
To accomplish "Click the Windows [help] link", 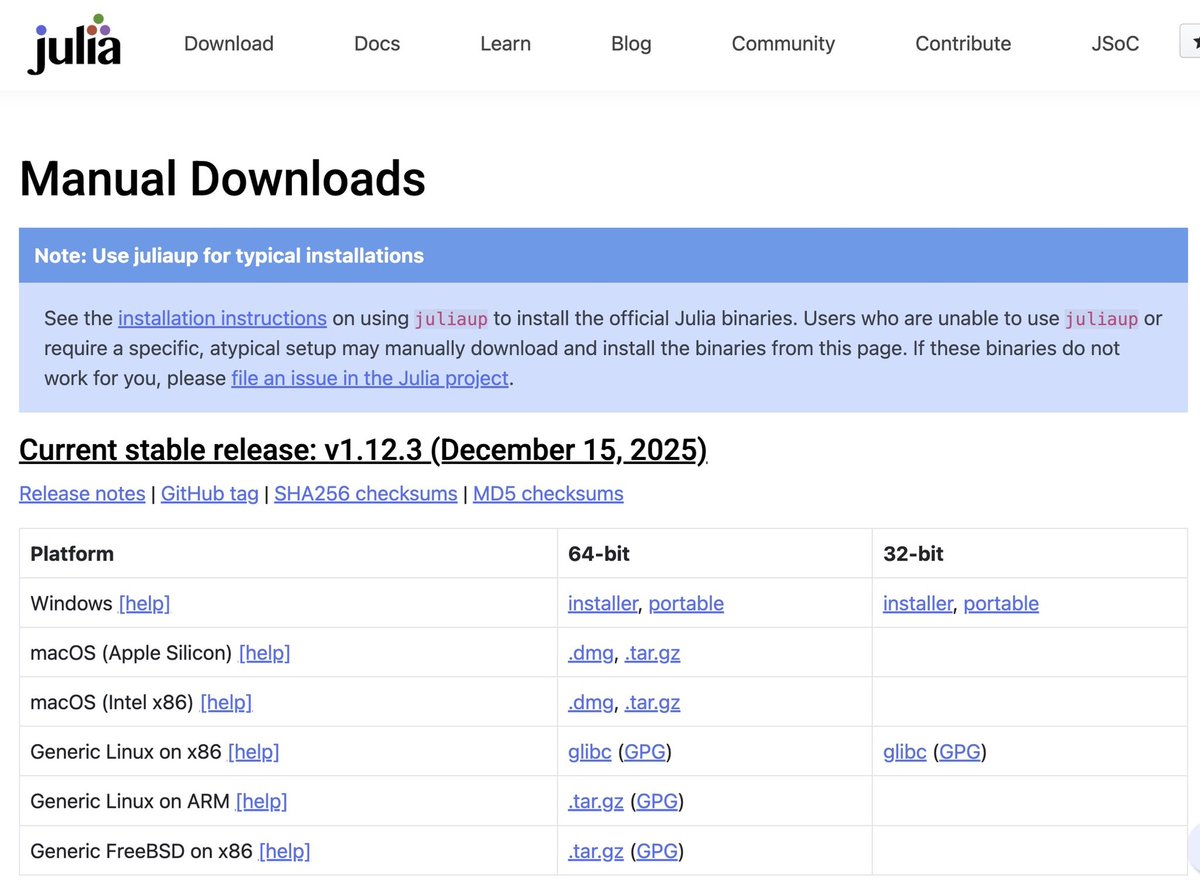I will [144, 603].
